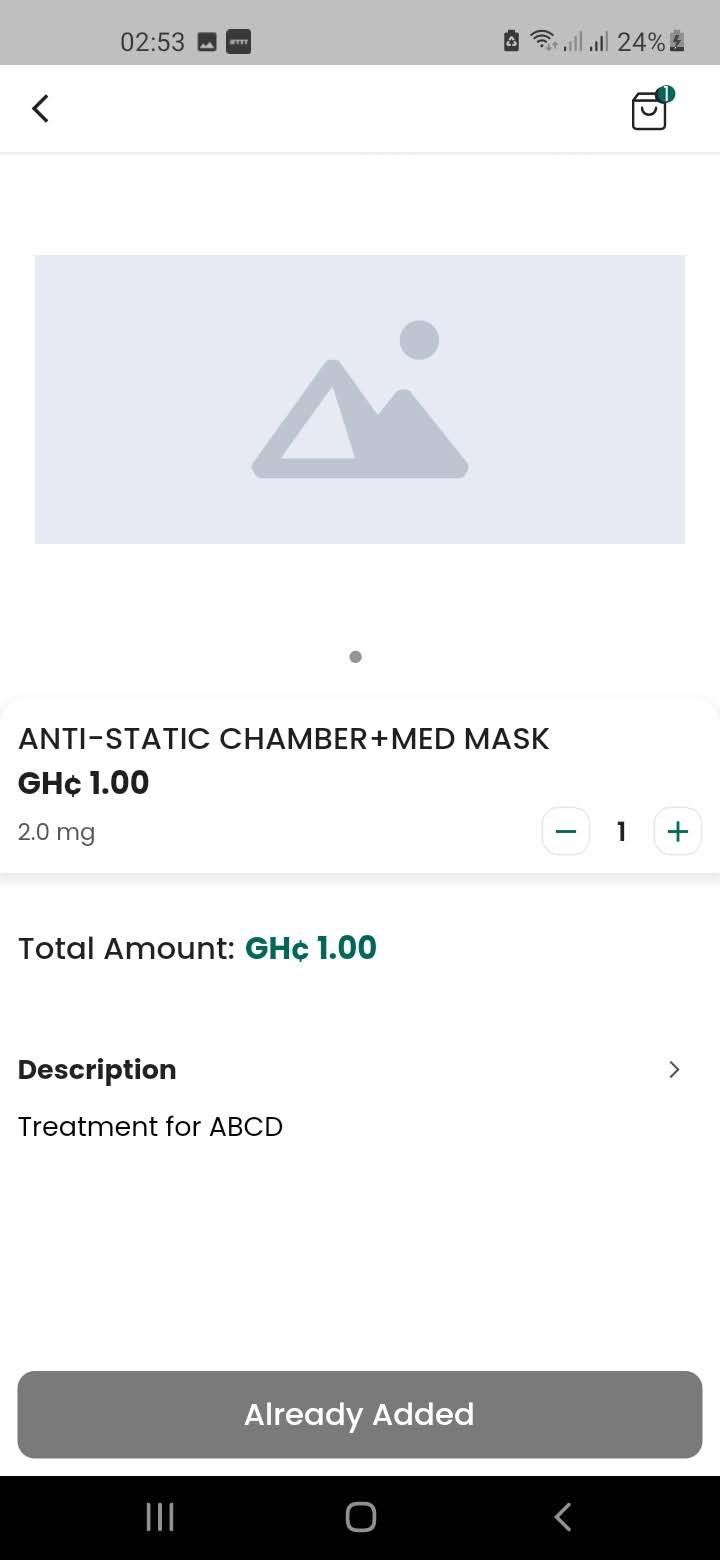
Task: Increase quantity with the plus button
Action: 678,831
